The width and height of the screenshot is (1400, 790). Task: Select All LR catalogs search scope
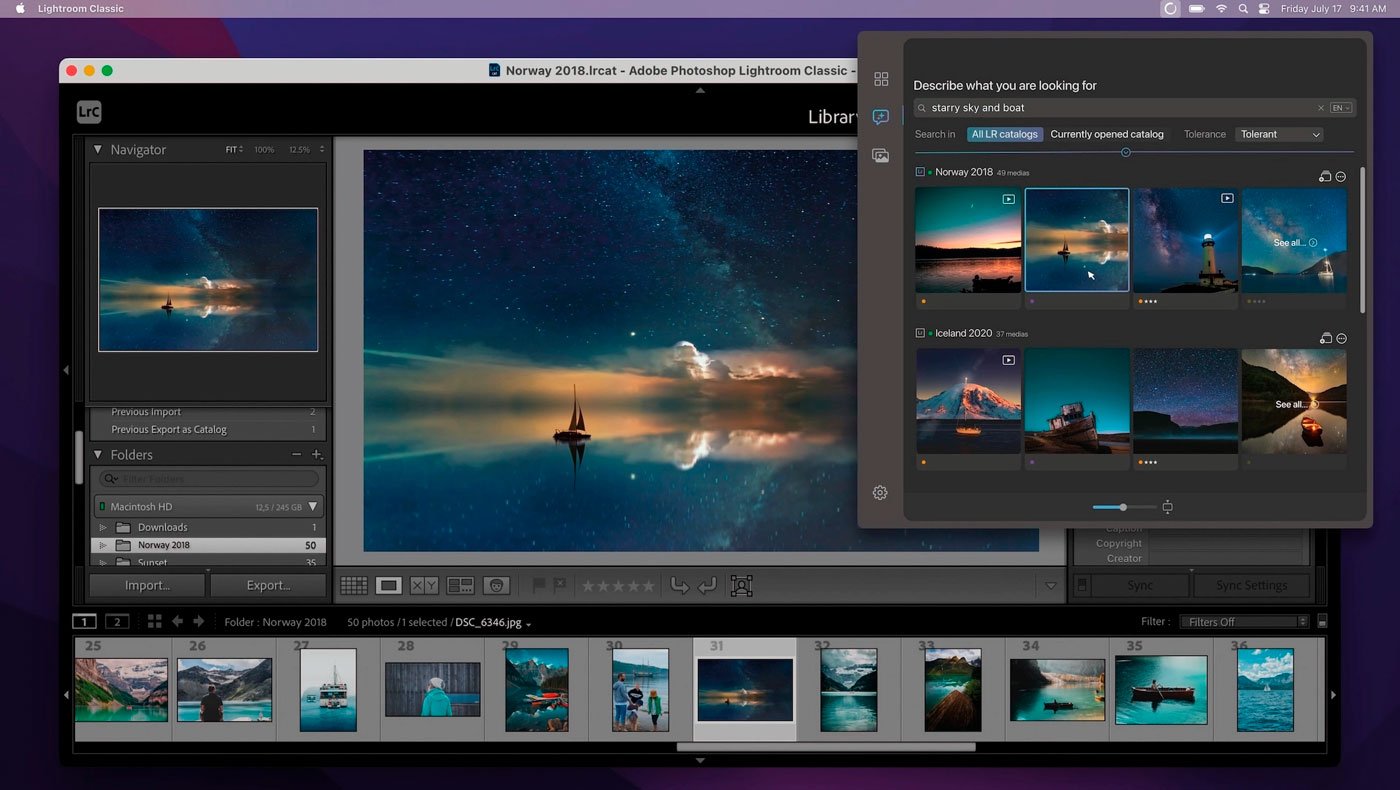coord(1005,134)
